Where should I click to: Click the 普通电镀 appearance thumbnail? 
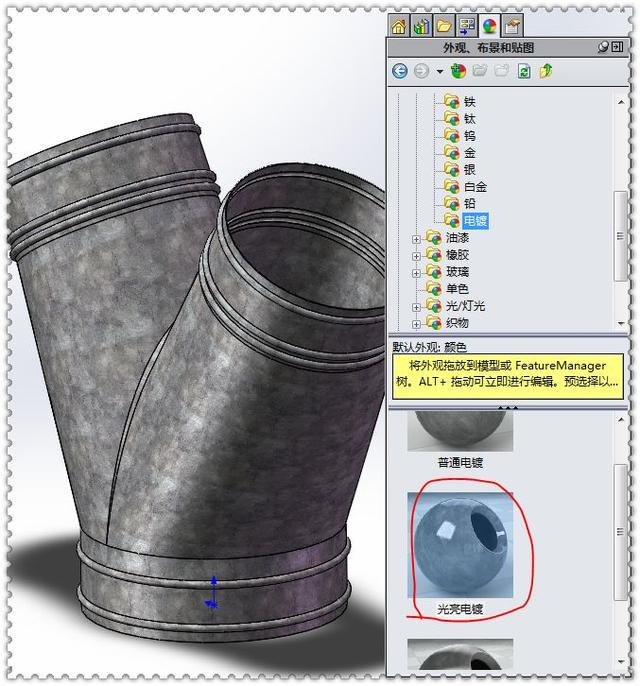tap(460, 431)
